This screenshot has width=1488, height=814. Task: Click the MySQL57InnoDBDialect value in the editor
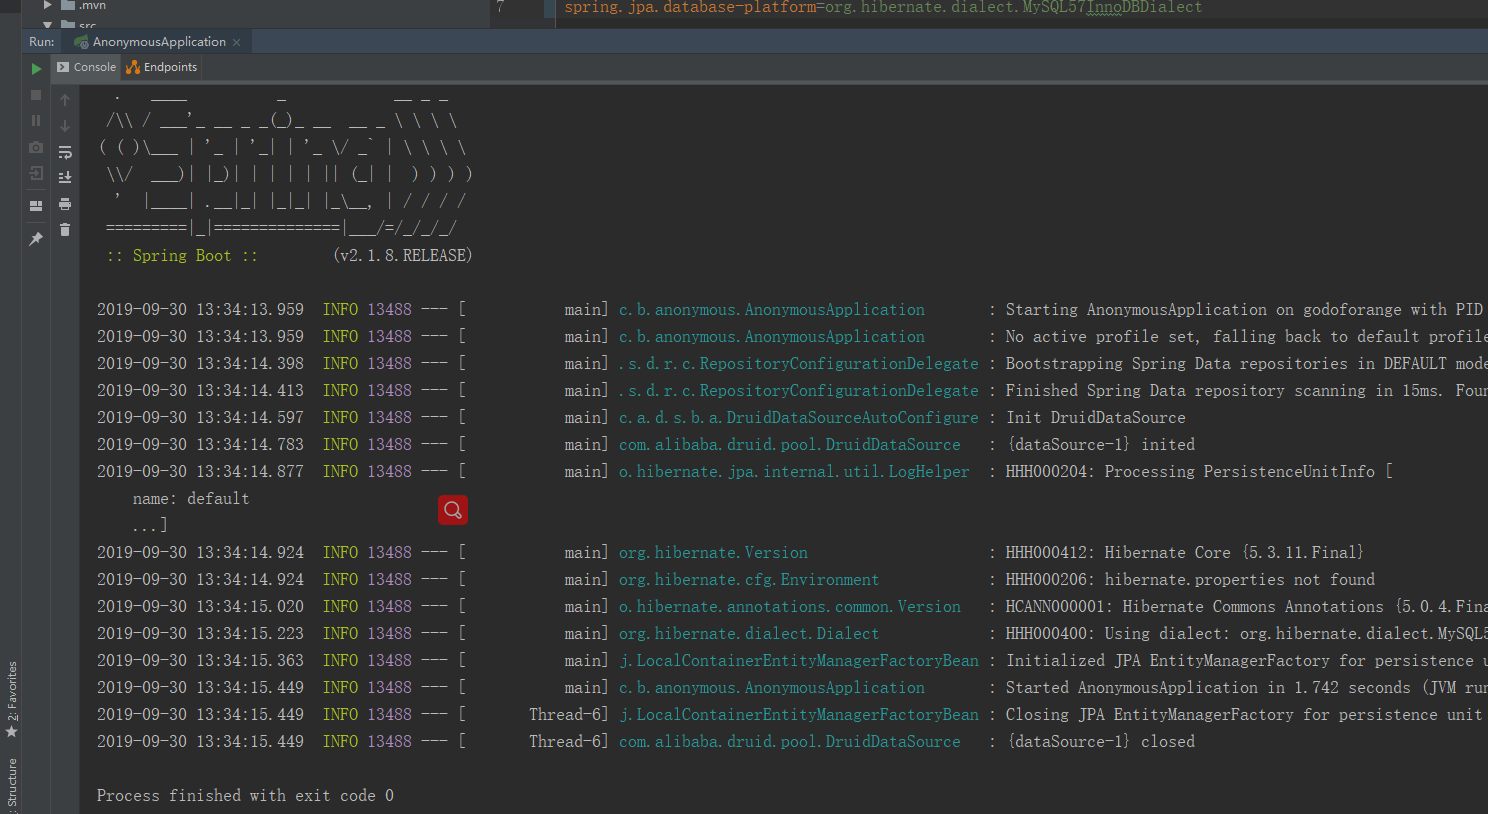coord(1112,7)
